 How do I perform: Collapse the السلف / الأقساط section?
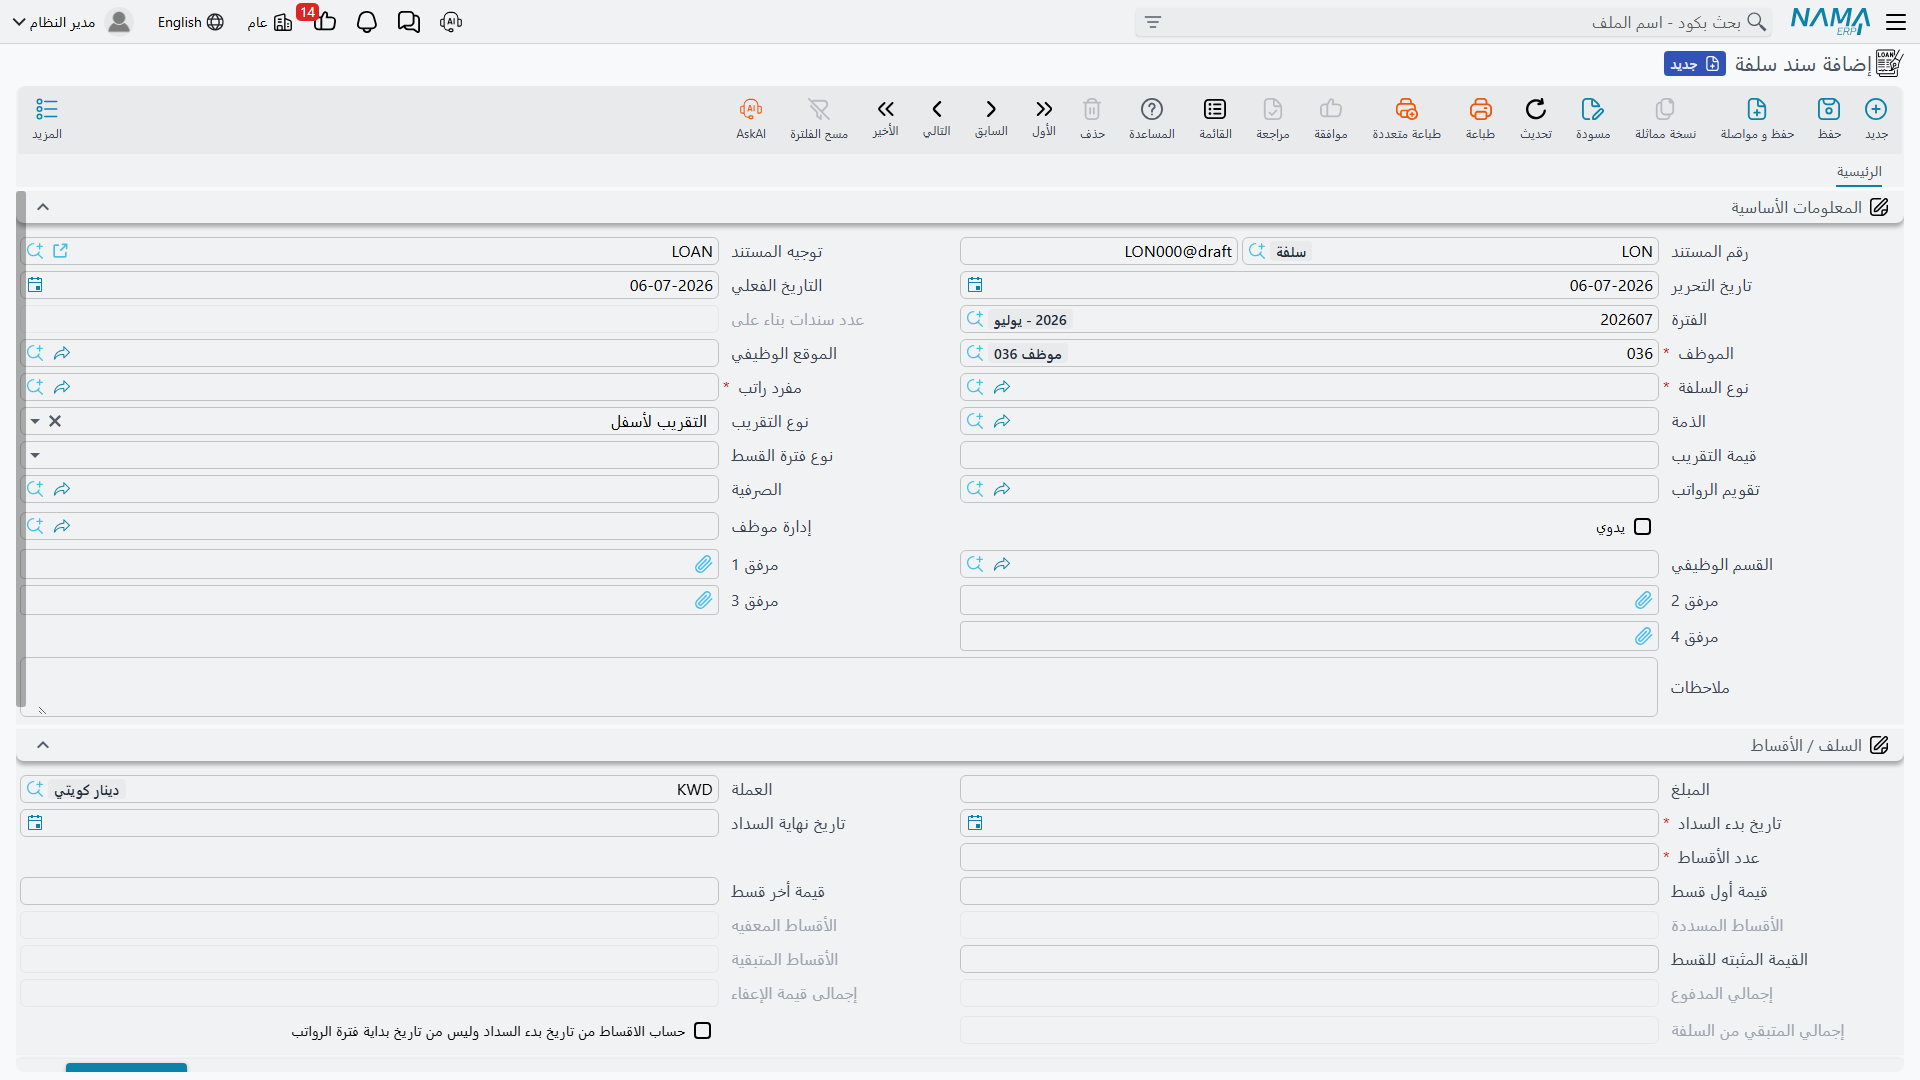coord(43,745)
